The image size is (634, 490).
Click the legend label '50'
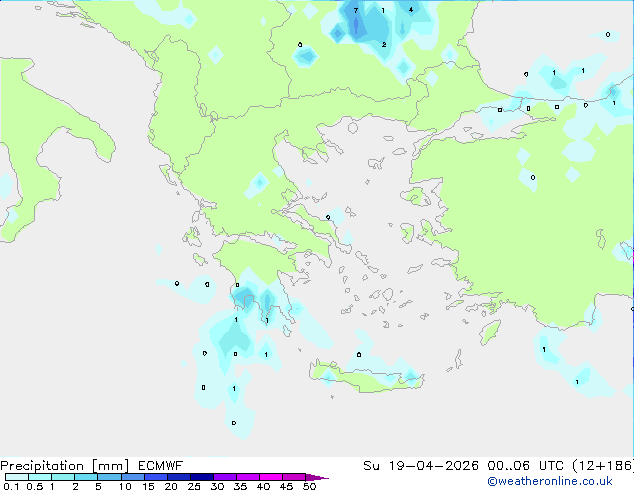pyautogui.click(x=309, y=486)
